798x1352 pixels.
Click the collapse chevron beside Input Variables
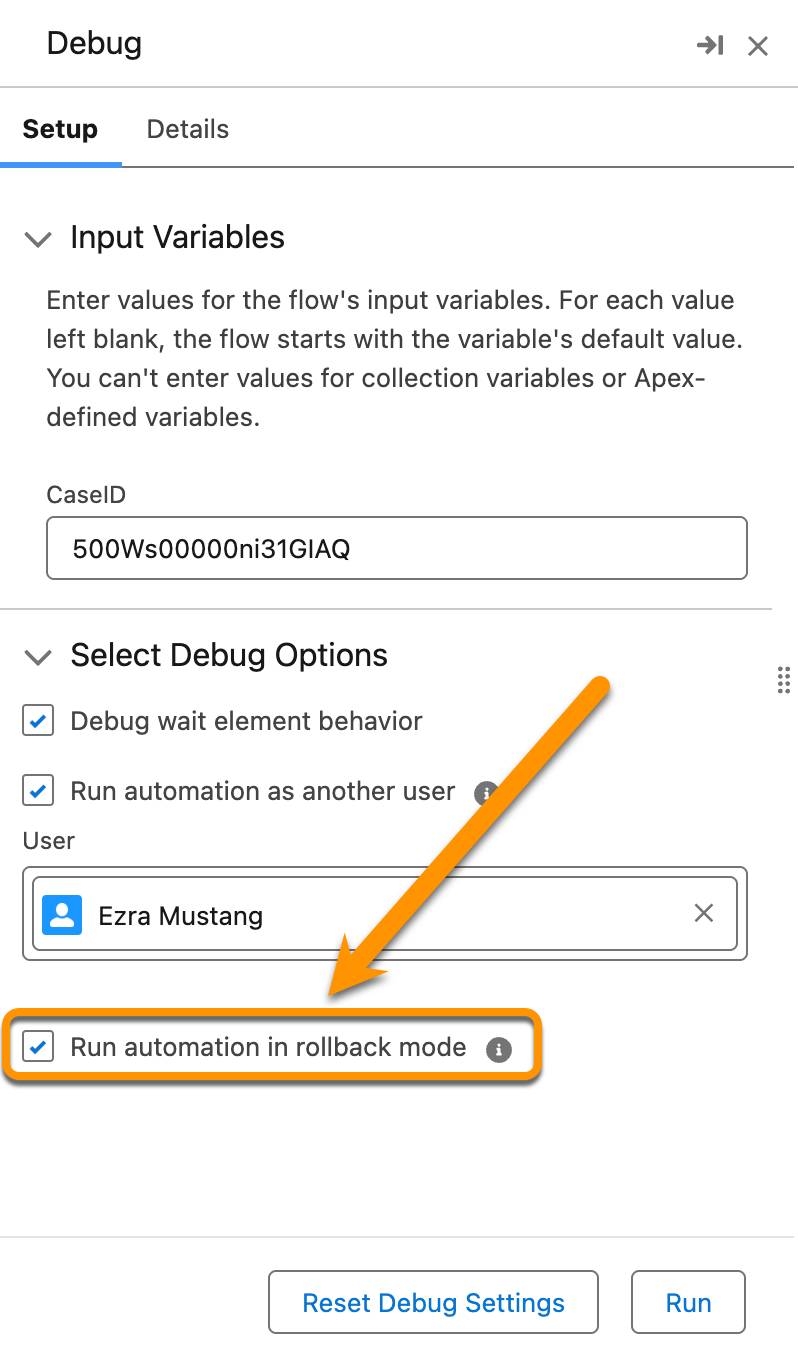[x=37, y=240]
